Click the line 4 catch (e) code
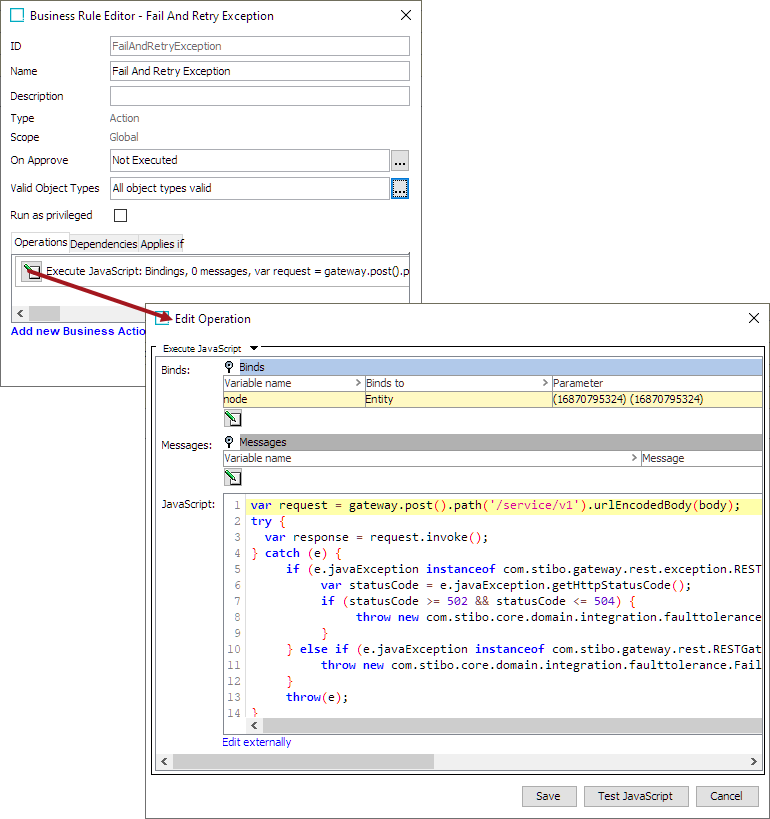The image size is (770, 819). [x=296, y=553]
